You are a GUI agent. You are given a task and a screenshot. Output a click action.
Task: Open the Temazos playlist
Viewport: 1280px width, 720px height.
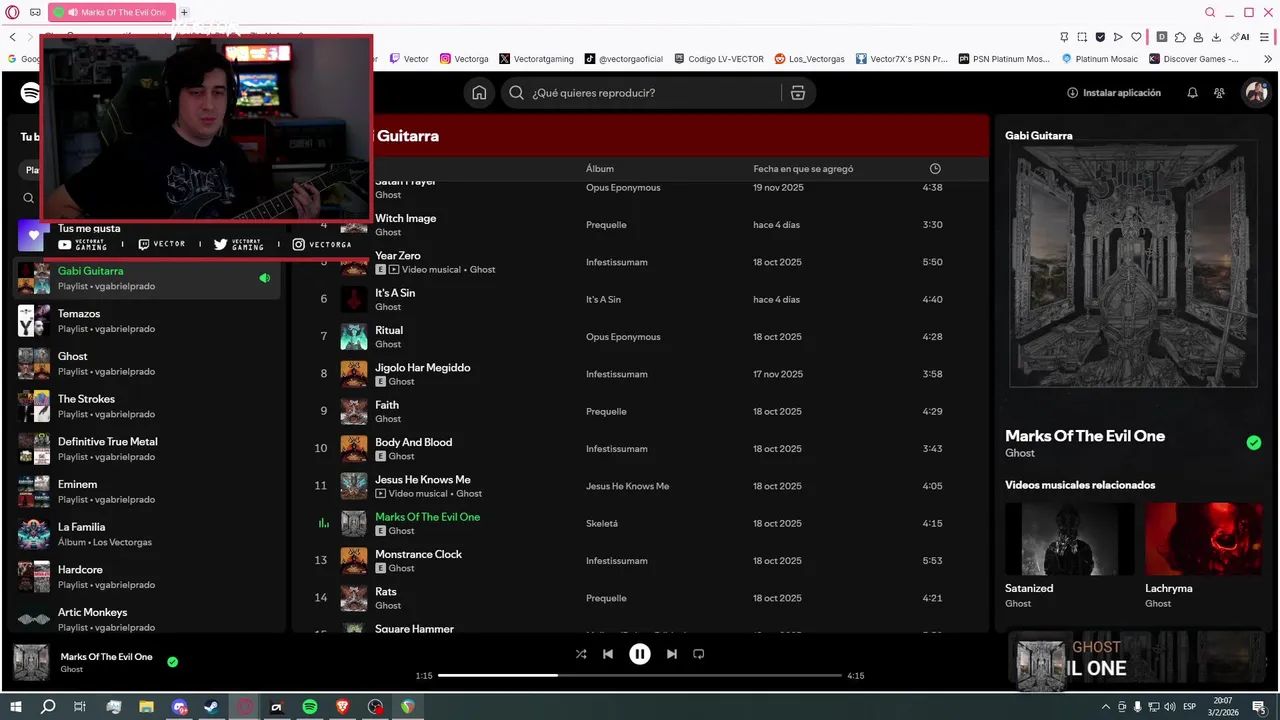(148, 321)
